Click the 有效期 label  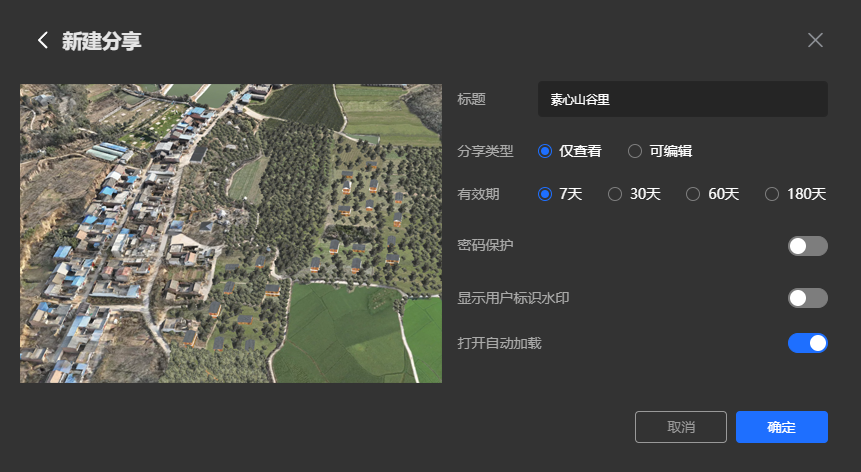pyautogui.click(x=478, y=194)
